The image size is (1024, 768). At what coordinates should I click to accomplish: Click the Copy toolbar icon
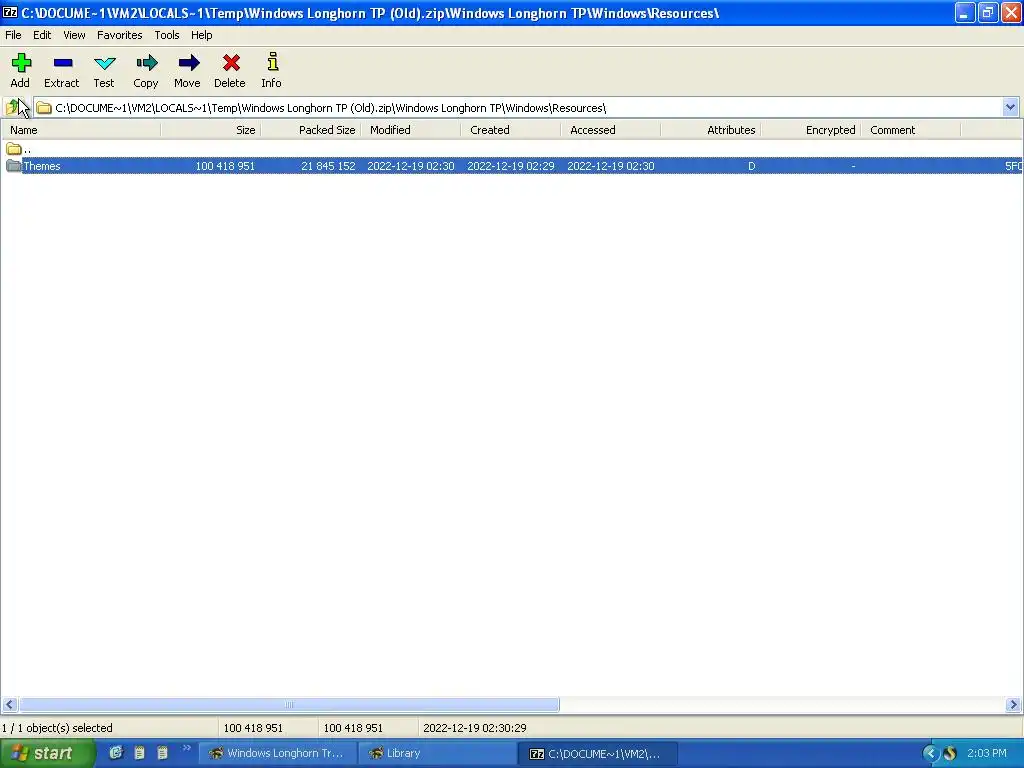tap(146, 63)
